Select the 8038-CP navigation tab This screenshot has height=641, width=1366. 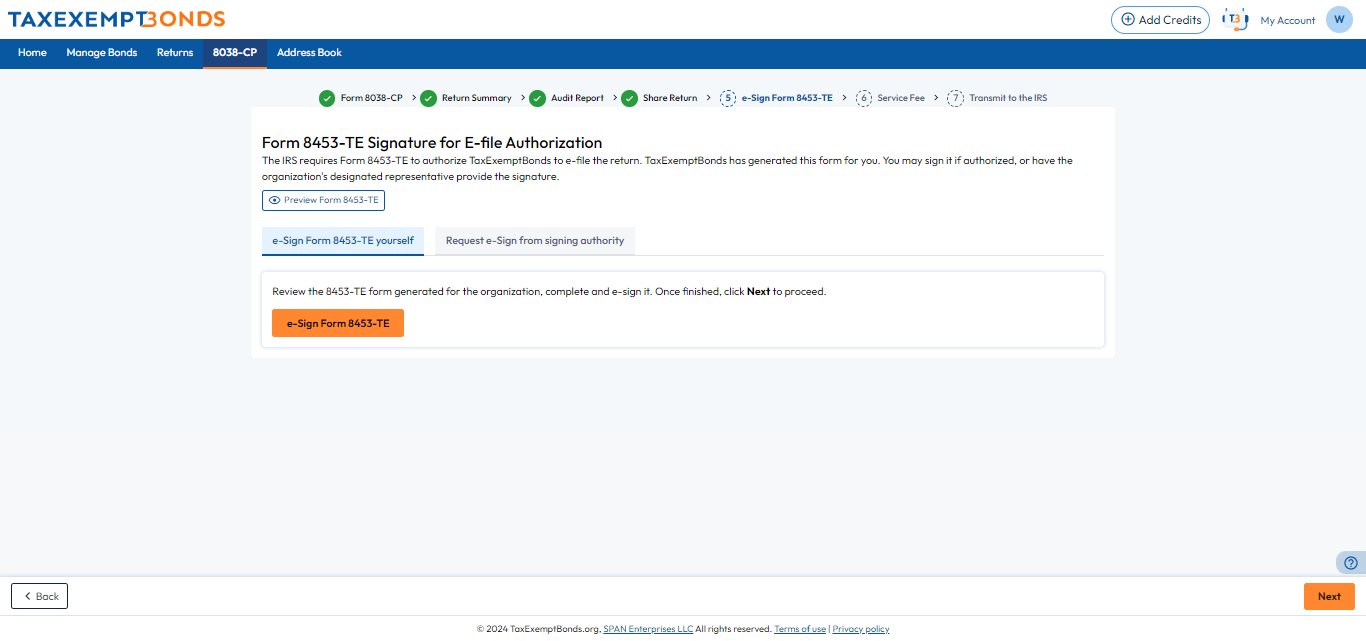pos(235,53)
